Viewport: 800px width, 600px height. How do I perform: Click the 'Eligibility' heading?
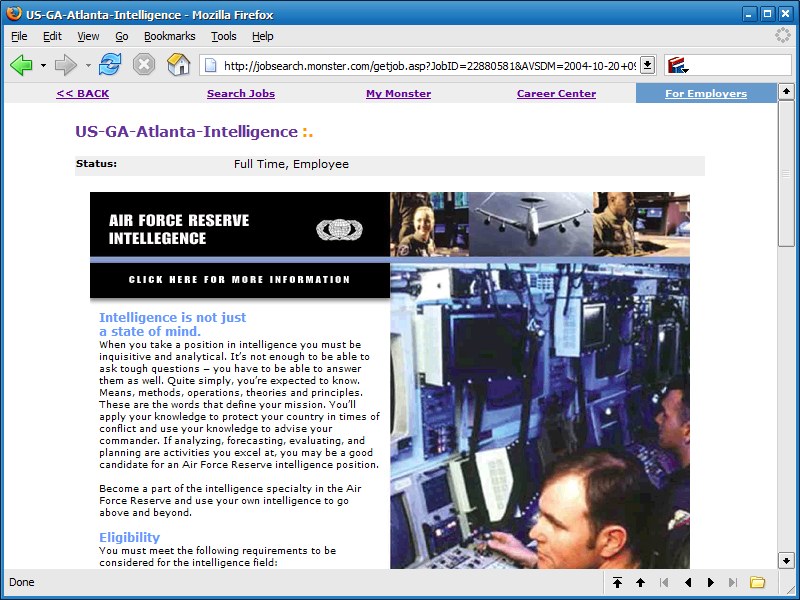point(130,537)
